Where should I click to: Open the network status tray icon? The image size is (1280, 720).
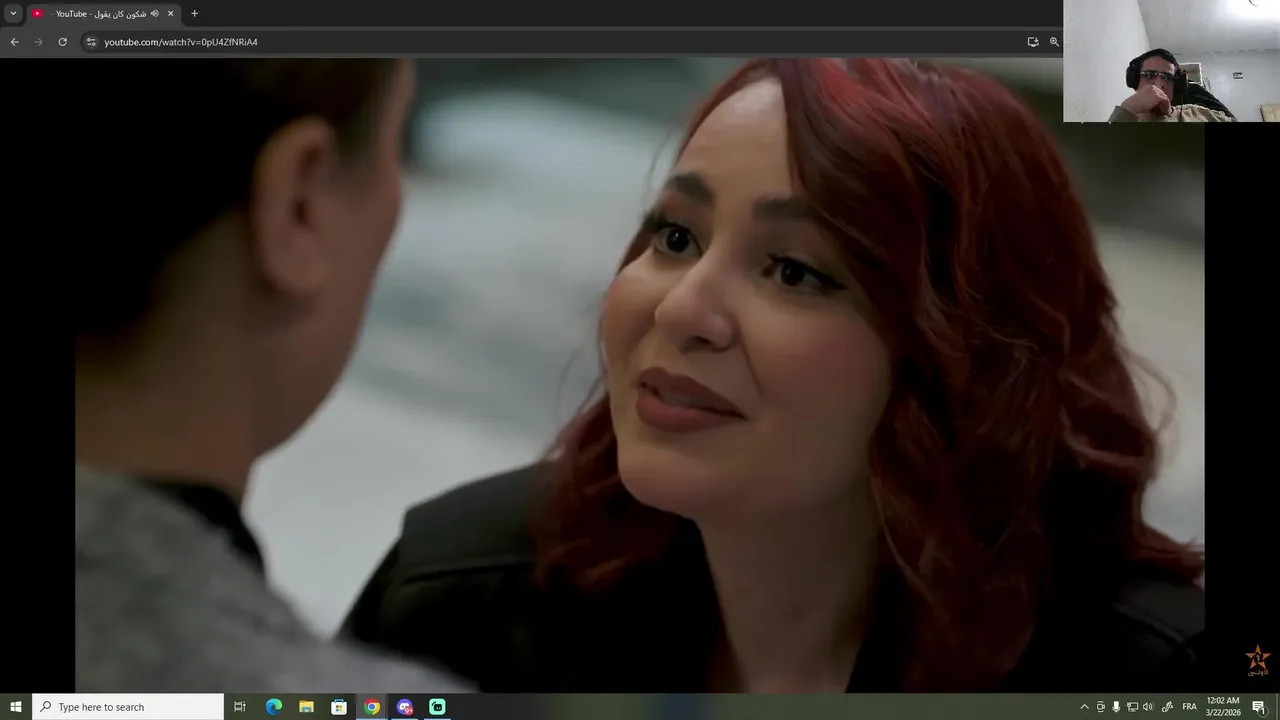click(1132, 707)
